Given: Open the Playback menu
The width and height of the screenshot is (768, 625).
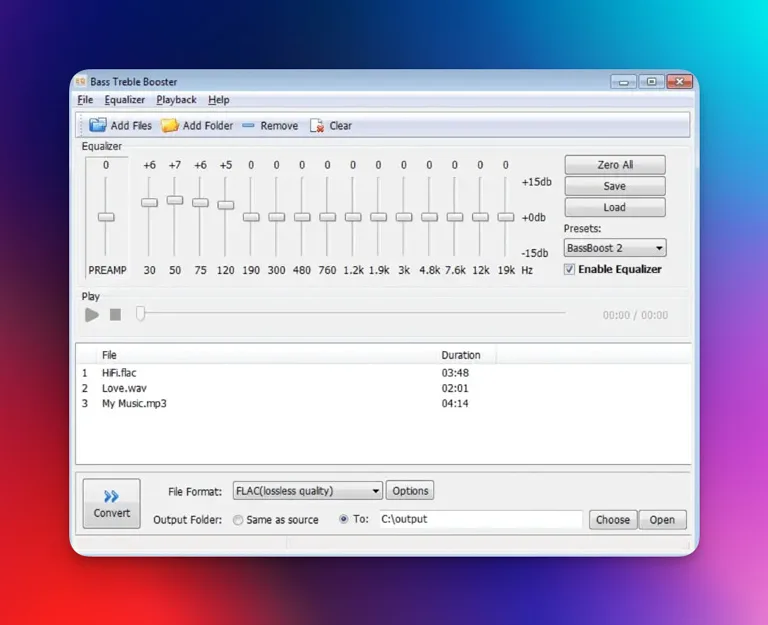Looking at the screenshot, I should (x=176, y=100).
